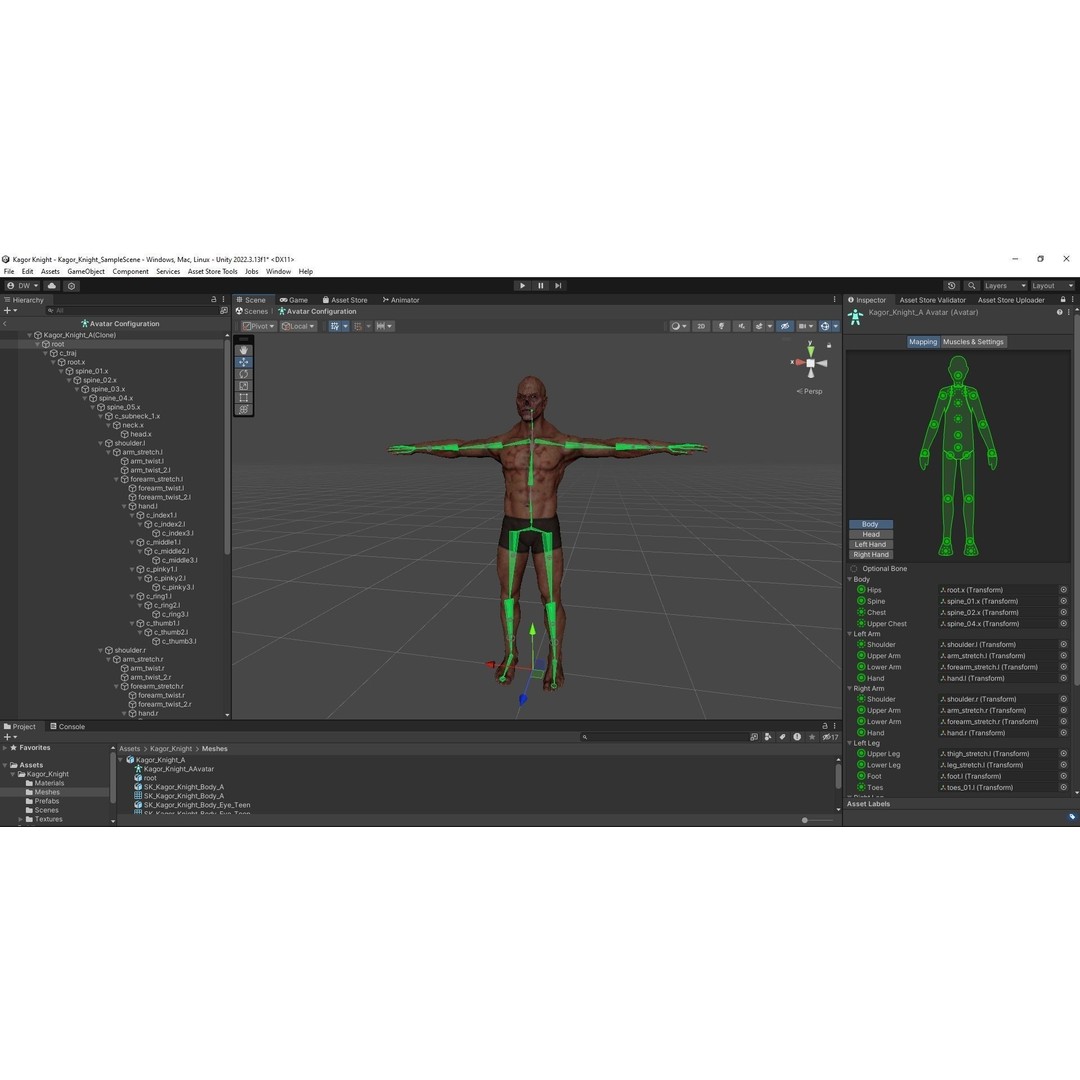Toggle Pivot handle position mode
The image size is (1080, 1080).
coord(258,326)
